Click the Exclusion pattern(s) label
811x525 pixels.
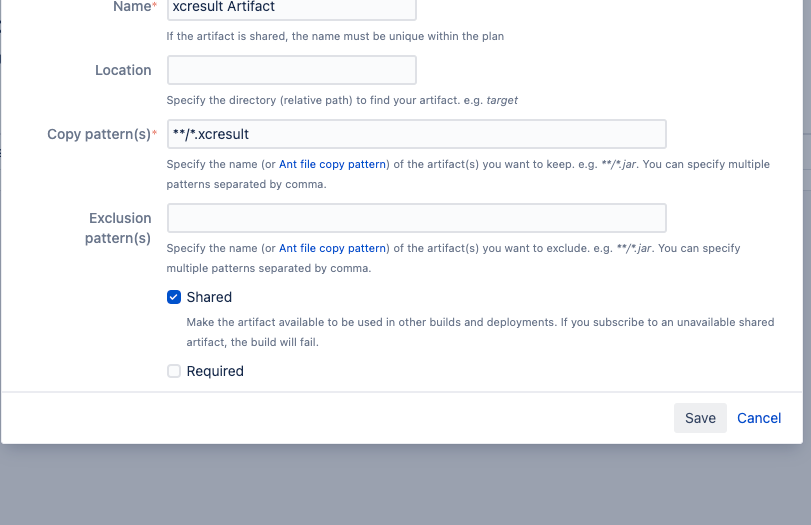click(118, 228)
